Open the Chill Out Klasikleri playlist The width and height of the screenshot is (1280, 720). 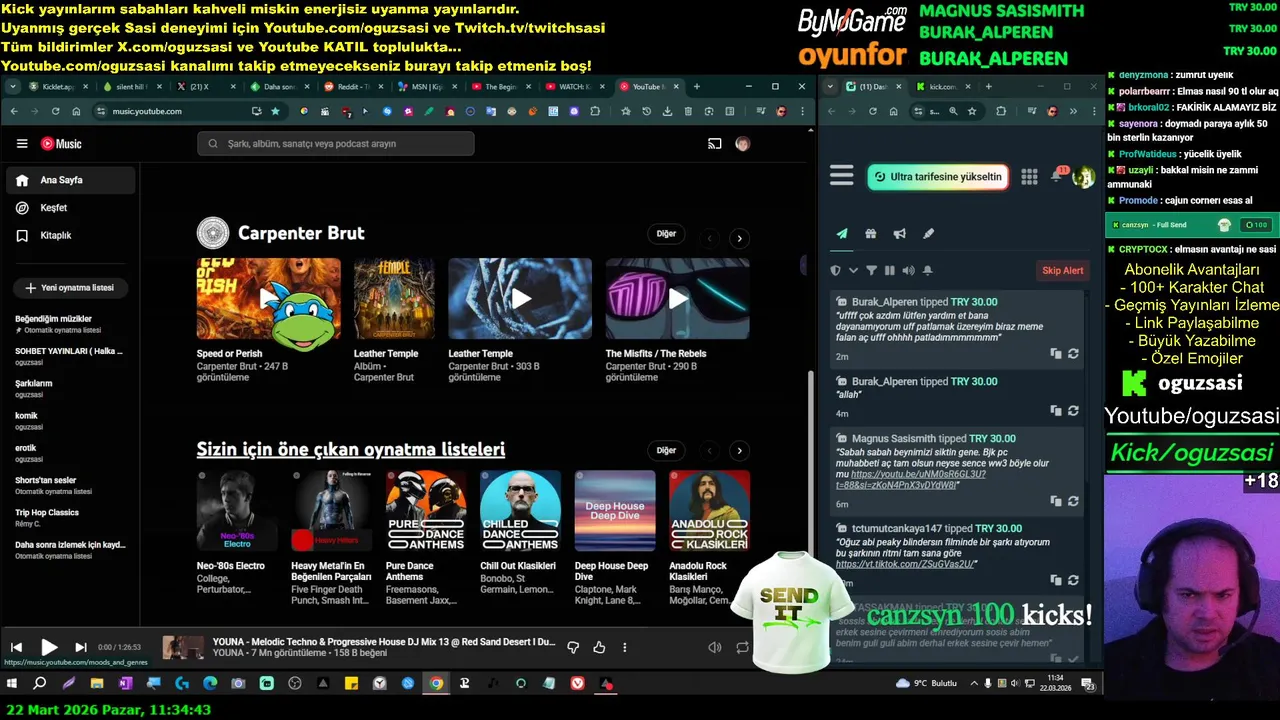[x=520, y=511]
